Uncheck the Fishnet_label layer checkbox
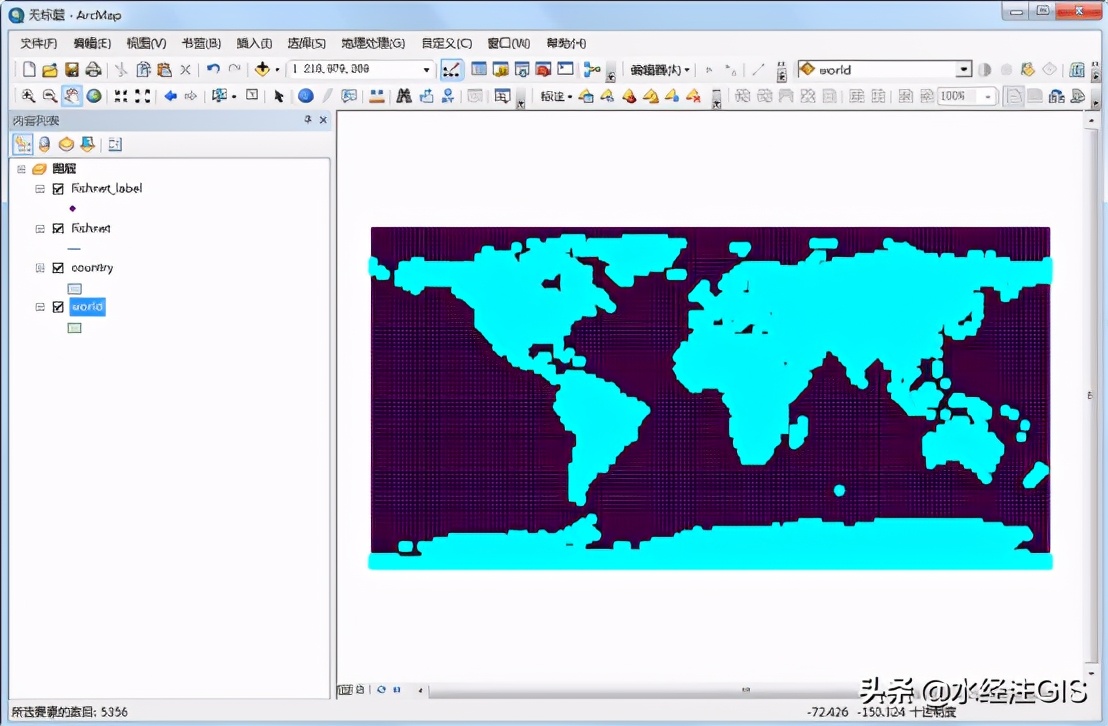The image size is (1108, 726). coord(58,188)
